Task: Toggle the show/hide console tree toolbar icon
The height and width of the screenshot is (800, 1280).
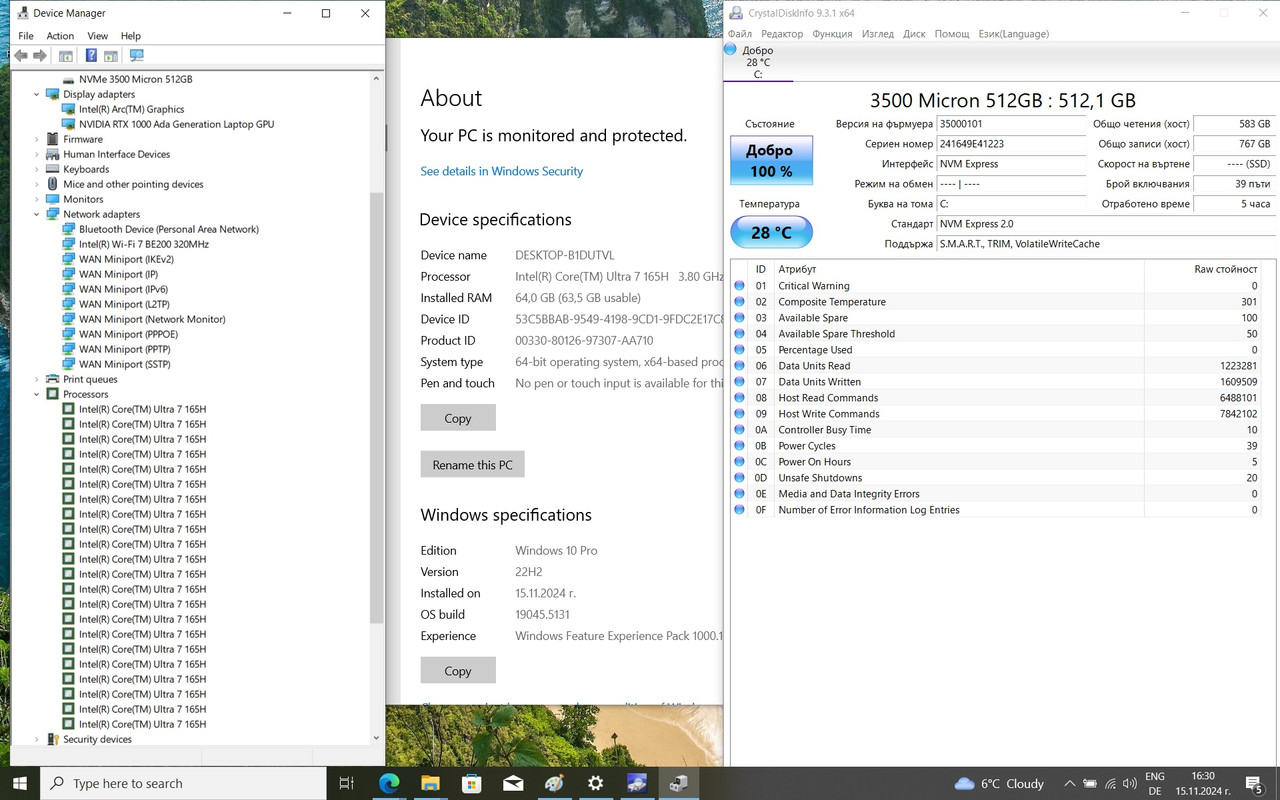Action: tap(65, 56)
